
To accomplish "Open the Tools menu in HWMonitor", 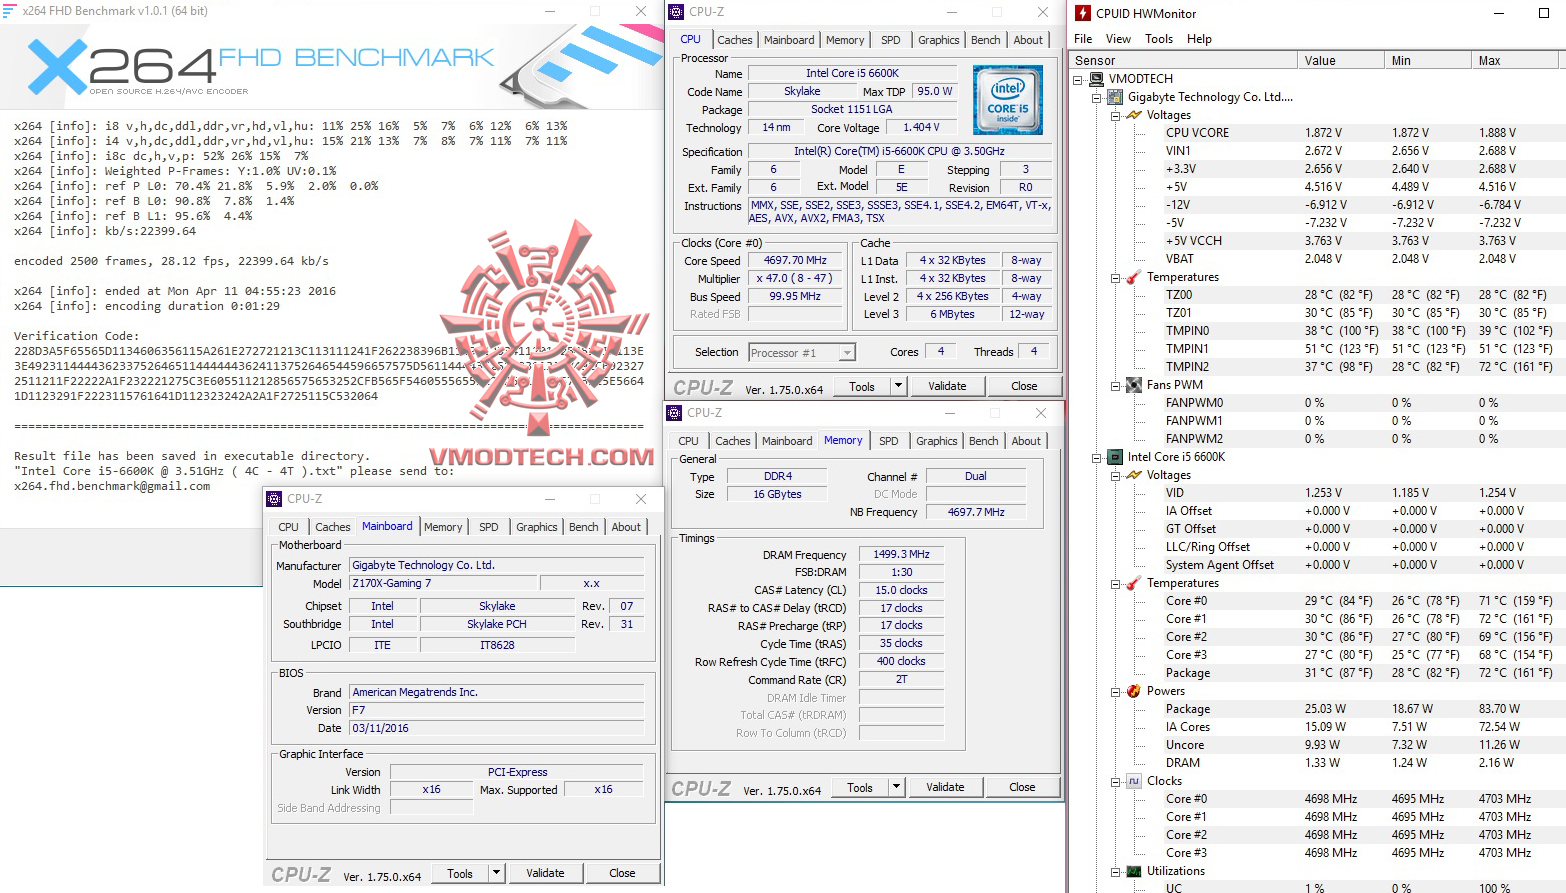I will click(x=1159, y=39).
